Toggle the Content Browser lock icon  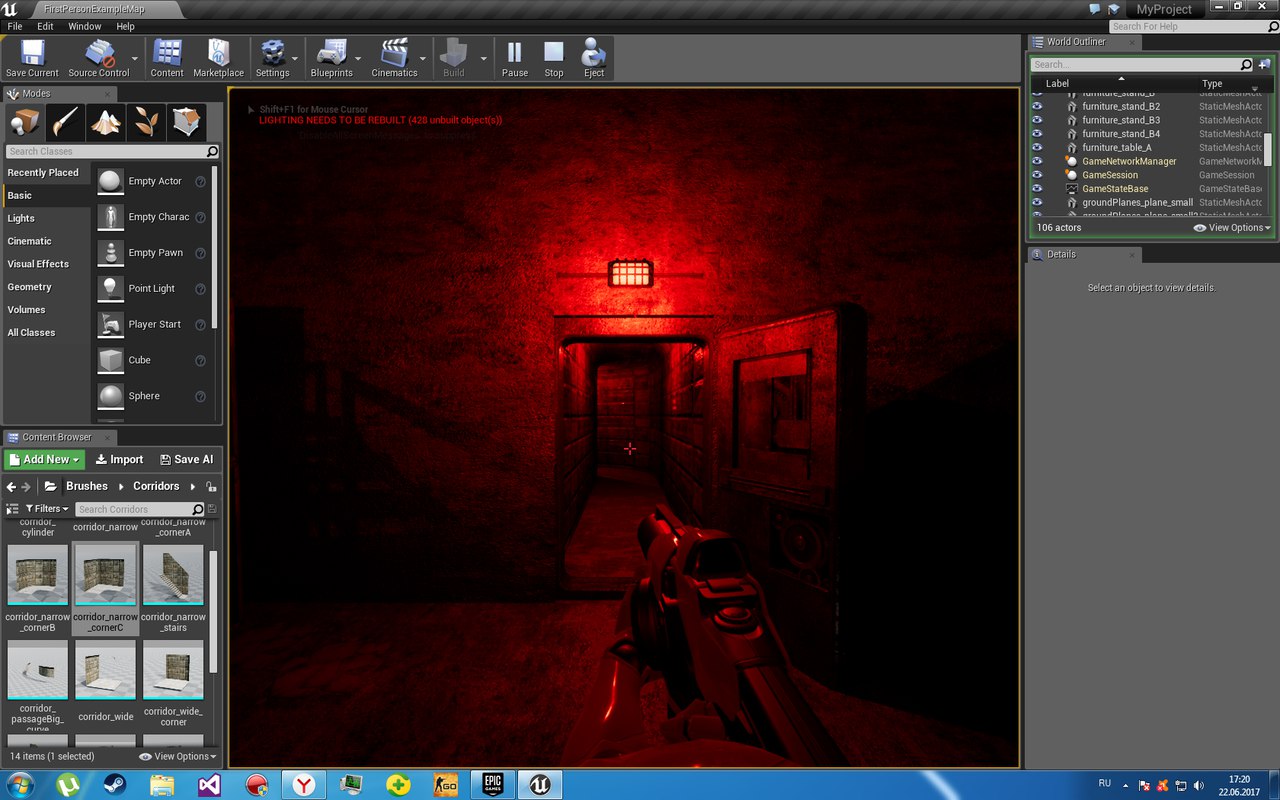(211, 487)
